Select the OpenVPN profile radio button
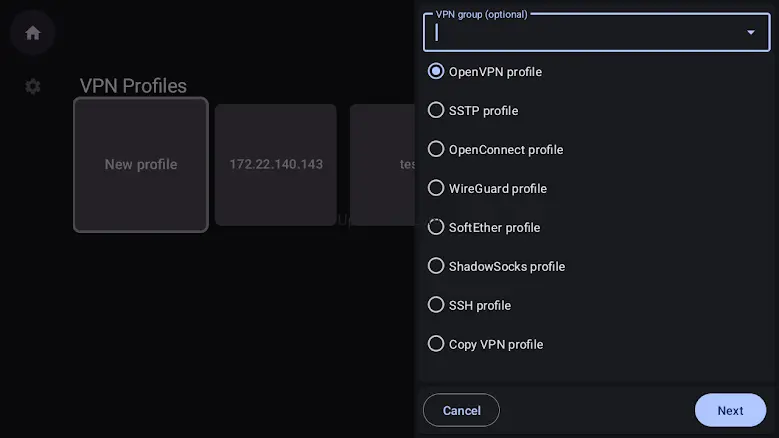 click(x=436, y=72)
